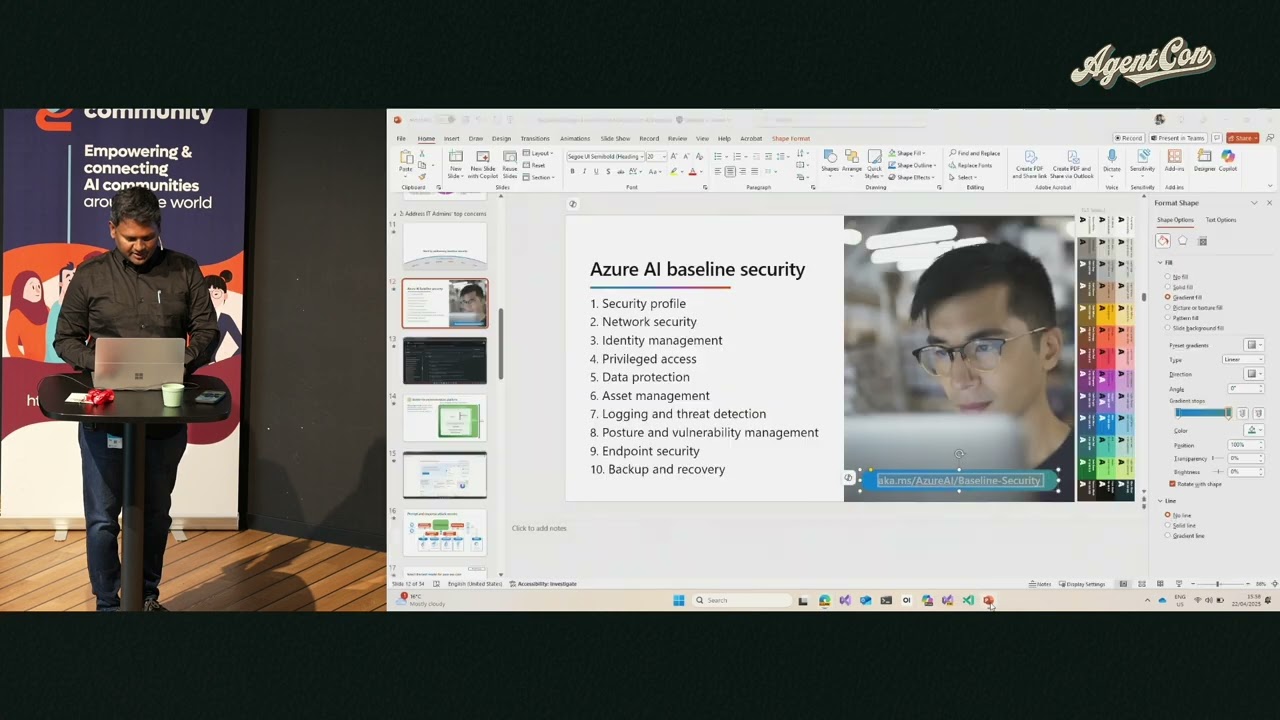Click the gradient stops bar
1280x720 pixels.
pyautogui.click(x=1204, y=413)
